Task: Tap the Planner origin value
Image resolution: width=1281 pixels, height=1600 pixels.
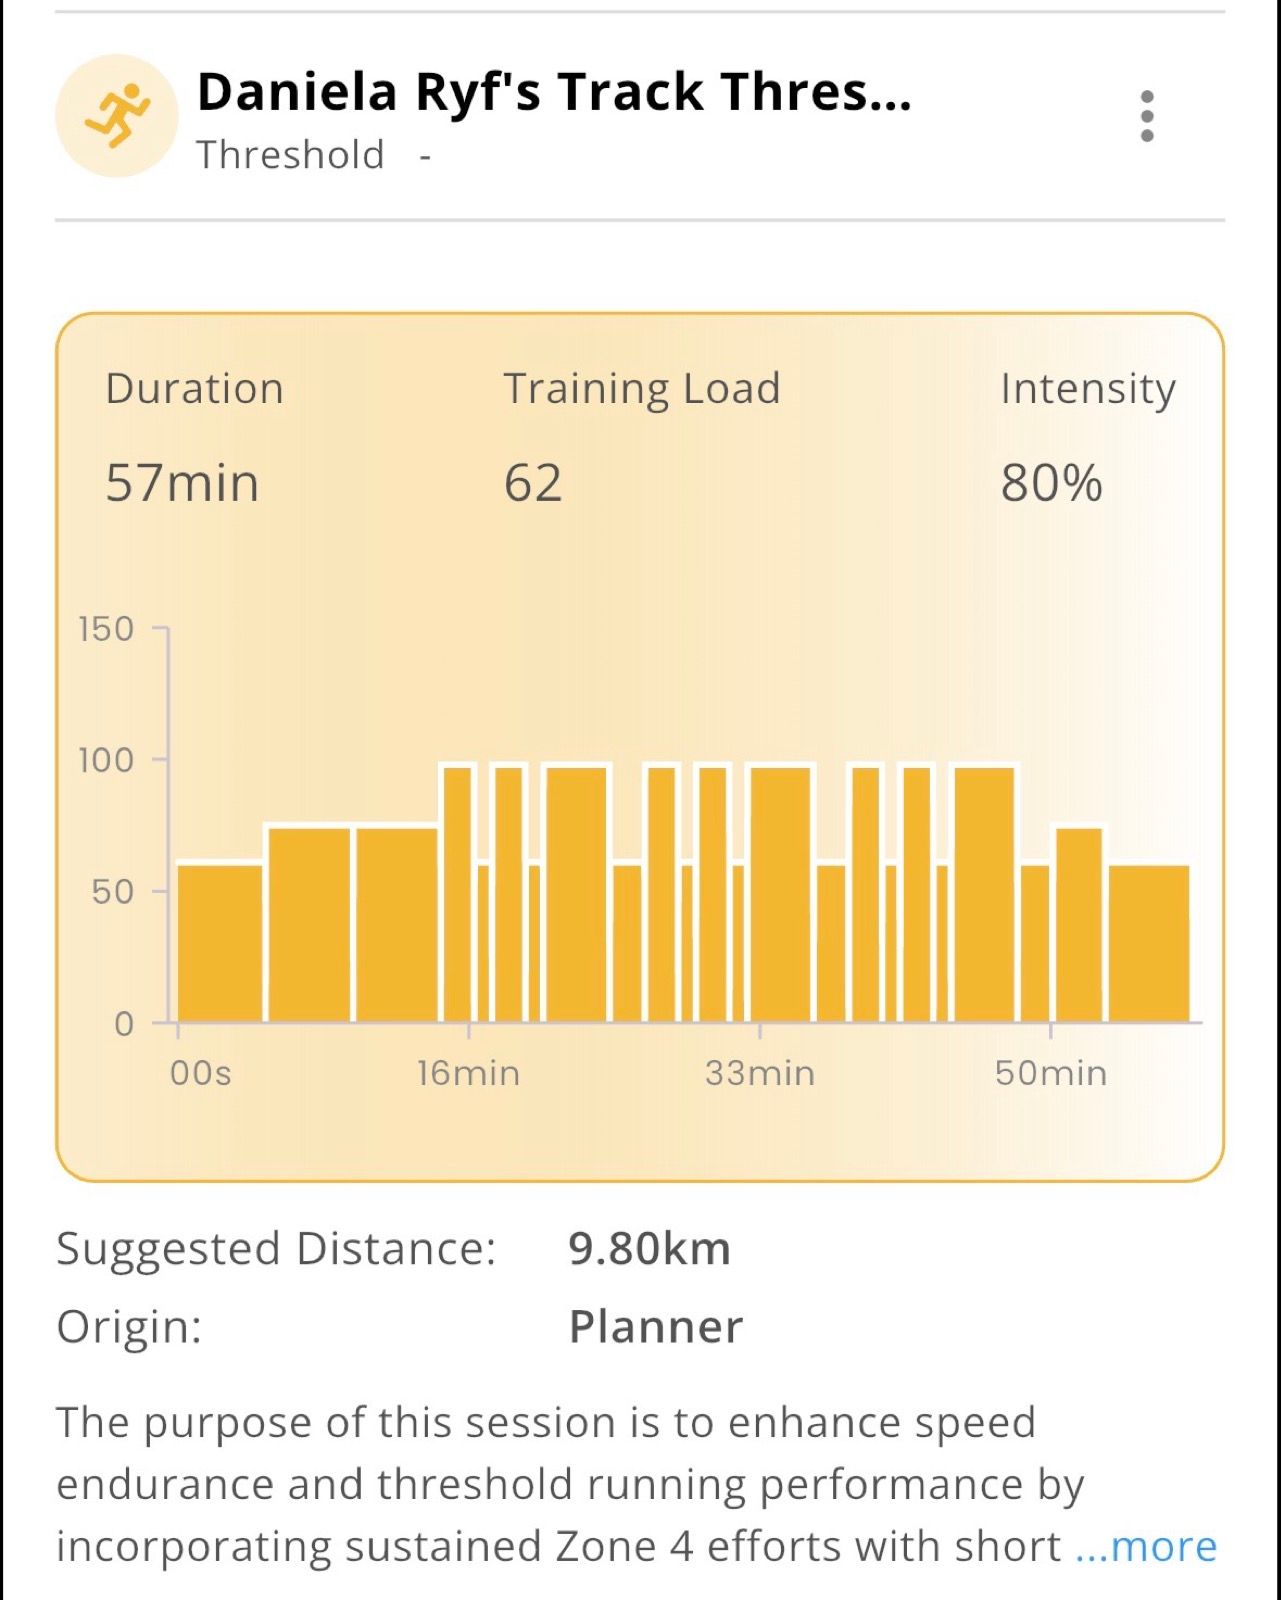Action: [x=655, y=1327]
